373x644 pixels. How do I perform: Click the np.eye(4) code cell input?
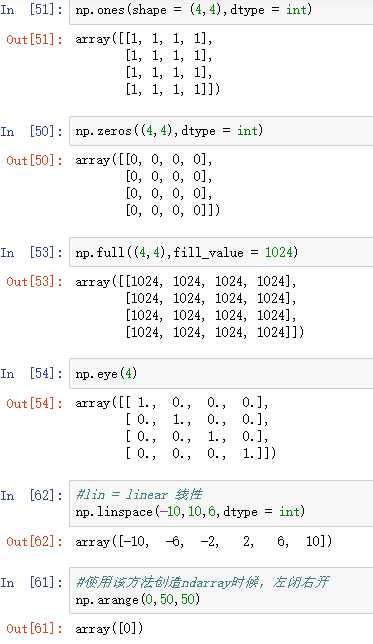pyautogui.click(x=221, y=373)
